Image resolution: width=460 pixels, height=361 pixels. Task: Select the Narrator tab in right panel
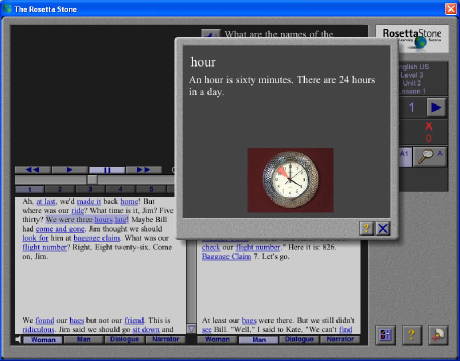coord(340,340)
